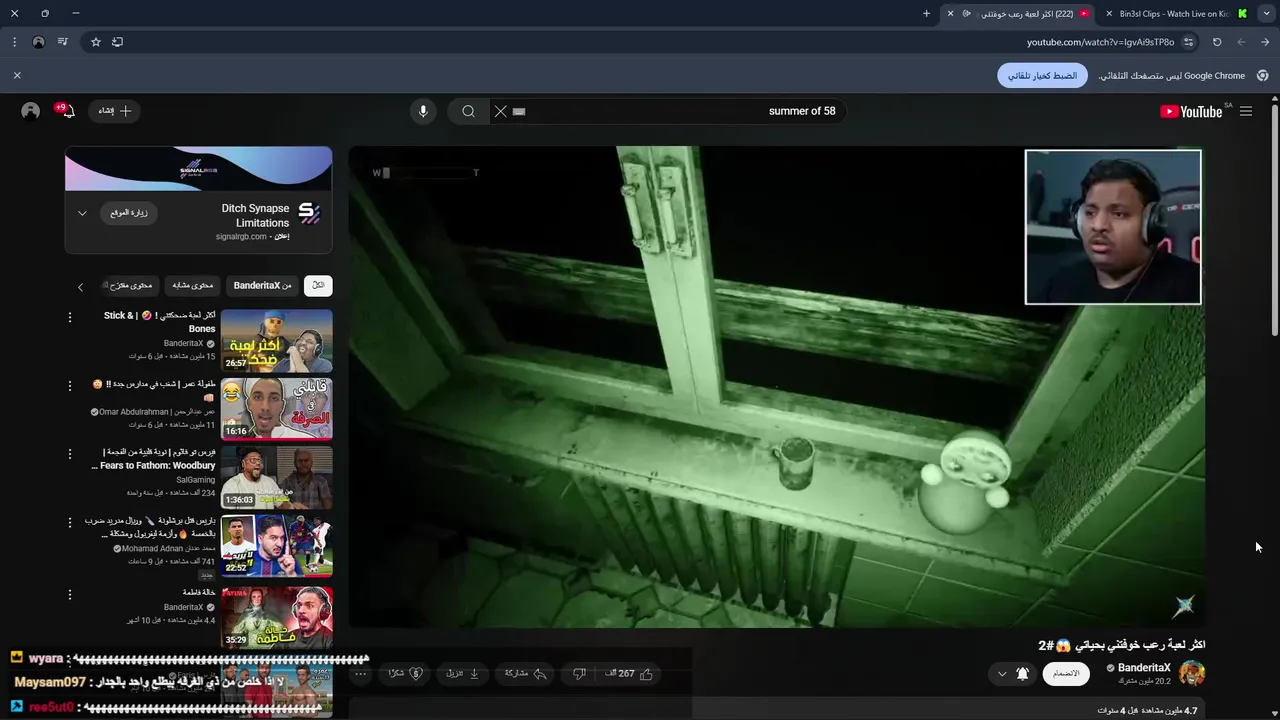The image size is (1280, 720).
Task: Open site information icon in address bar
Action: click(x=1188, y=42)
